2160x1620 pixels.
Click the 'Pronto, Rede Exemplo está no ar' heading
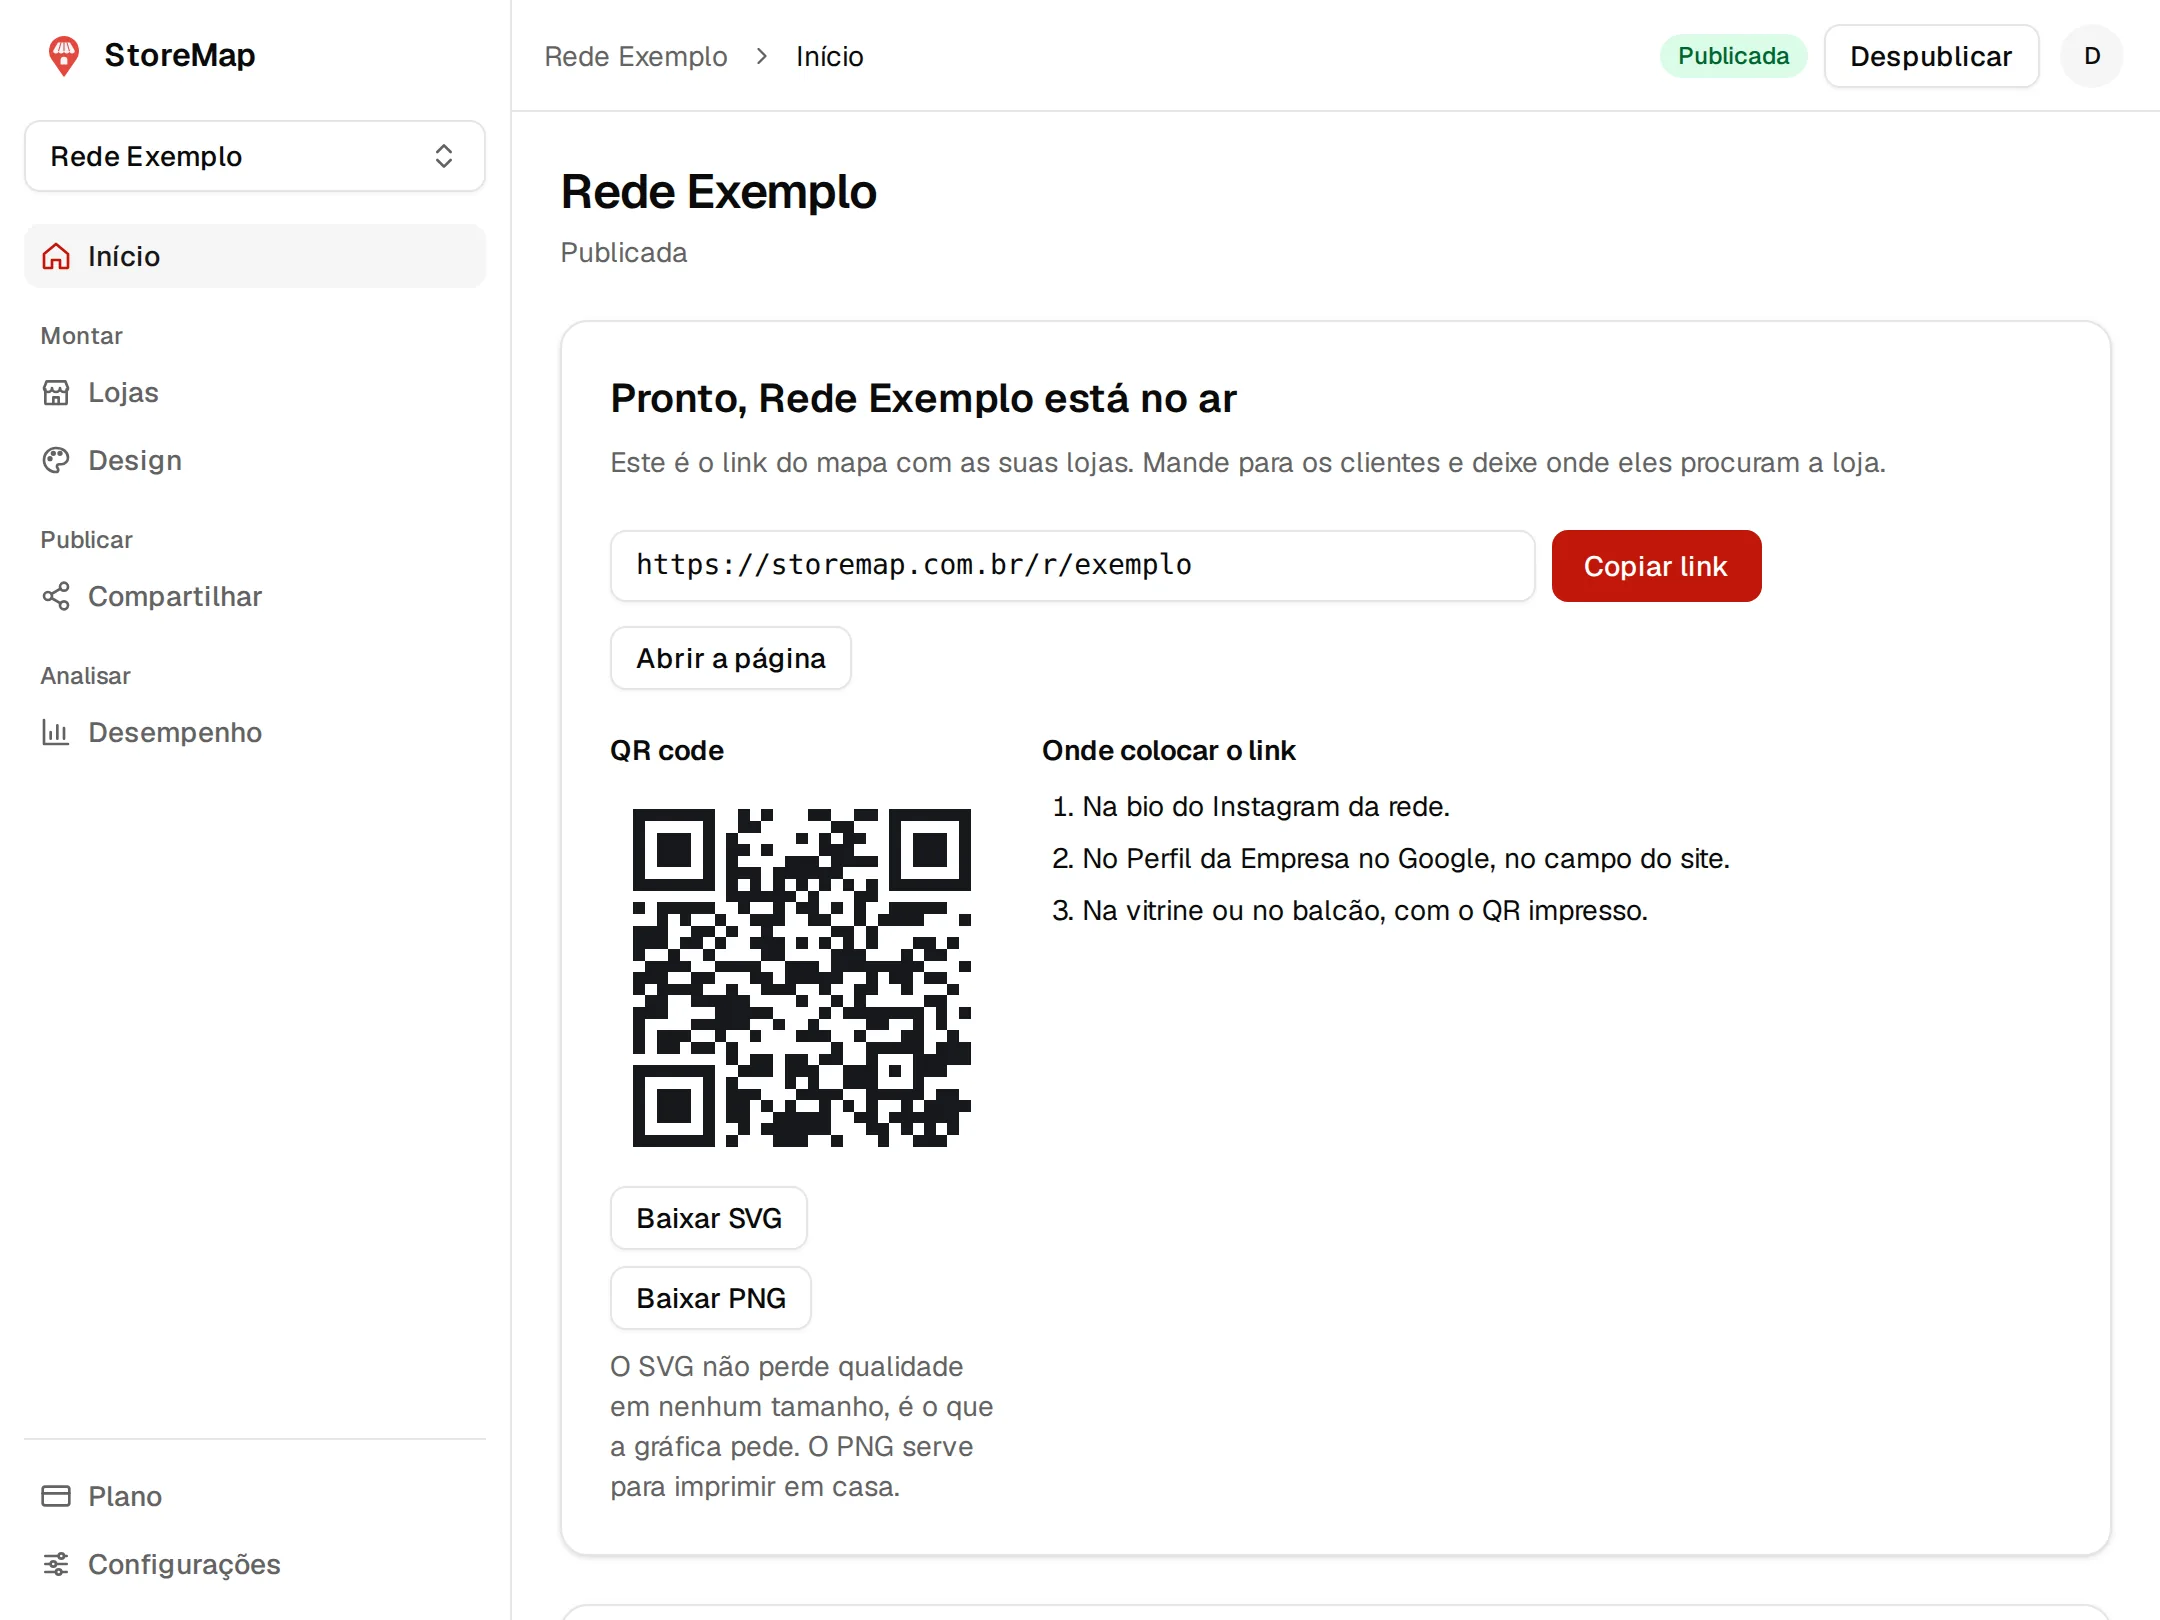pyautogui.click(x=924, y=399)
